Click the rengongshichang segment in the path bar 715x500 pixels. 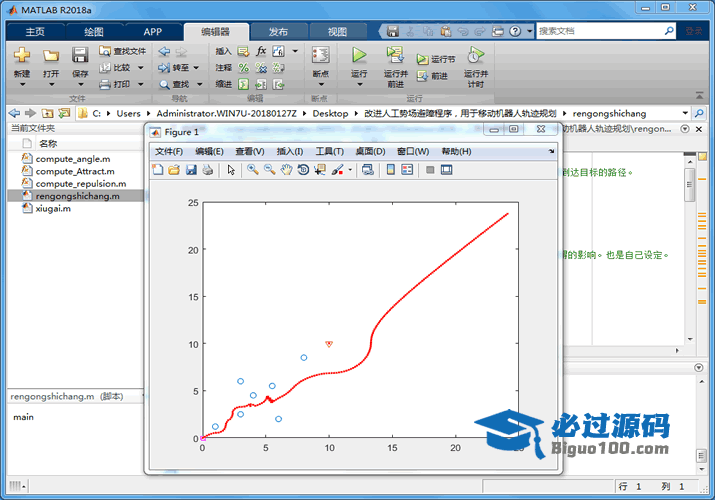click(x=609, y=113)
